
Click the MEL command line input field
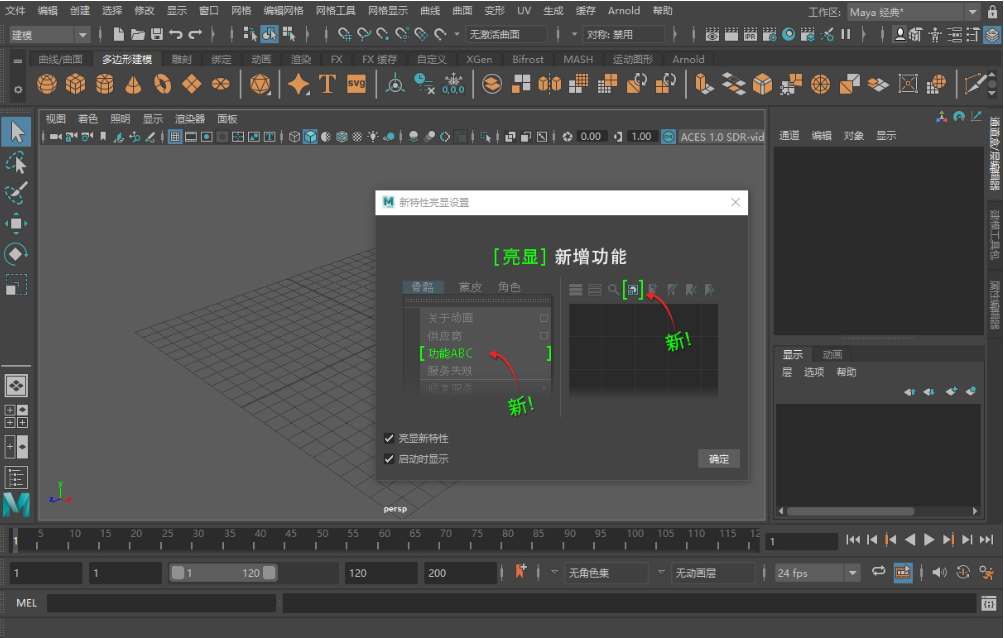tap(160, 603)
